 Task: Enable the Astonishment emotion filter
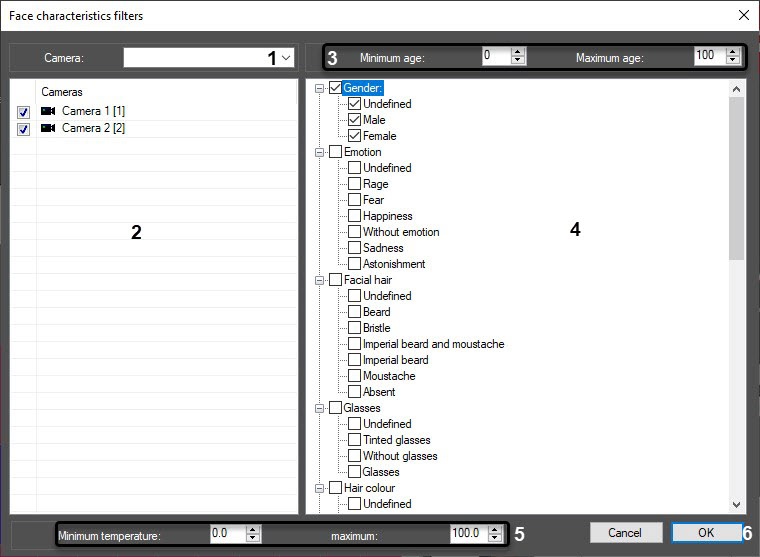coord(354,264)
